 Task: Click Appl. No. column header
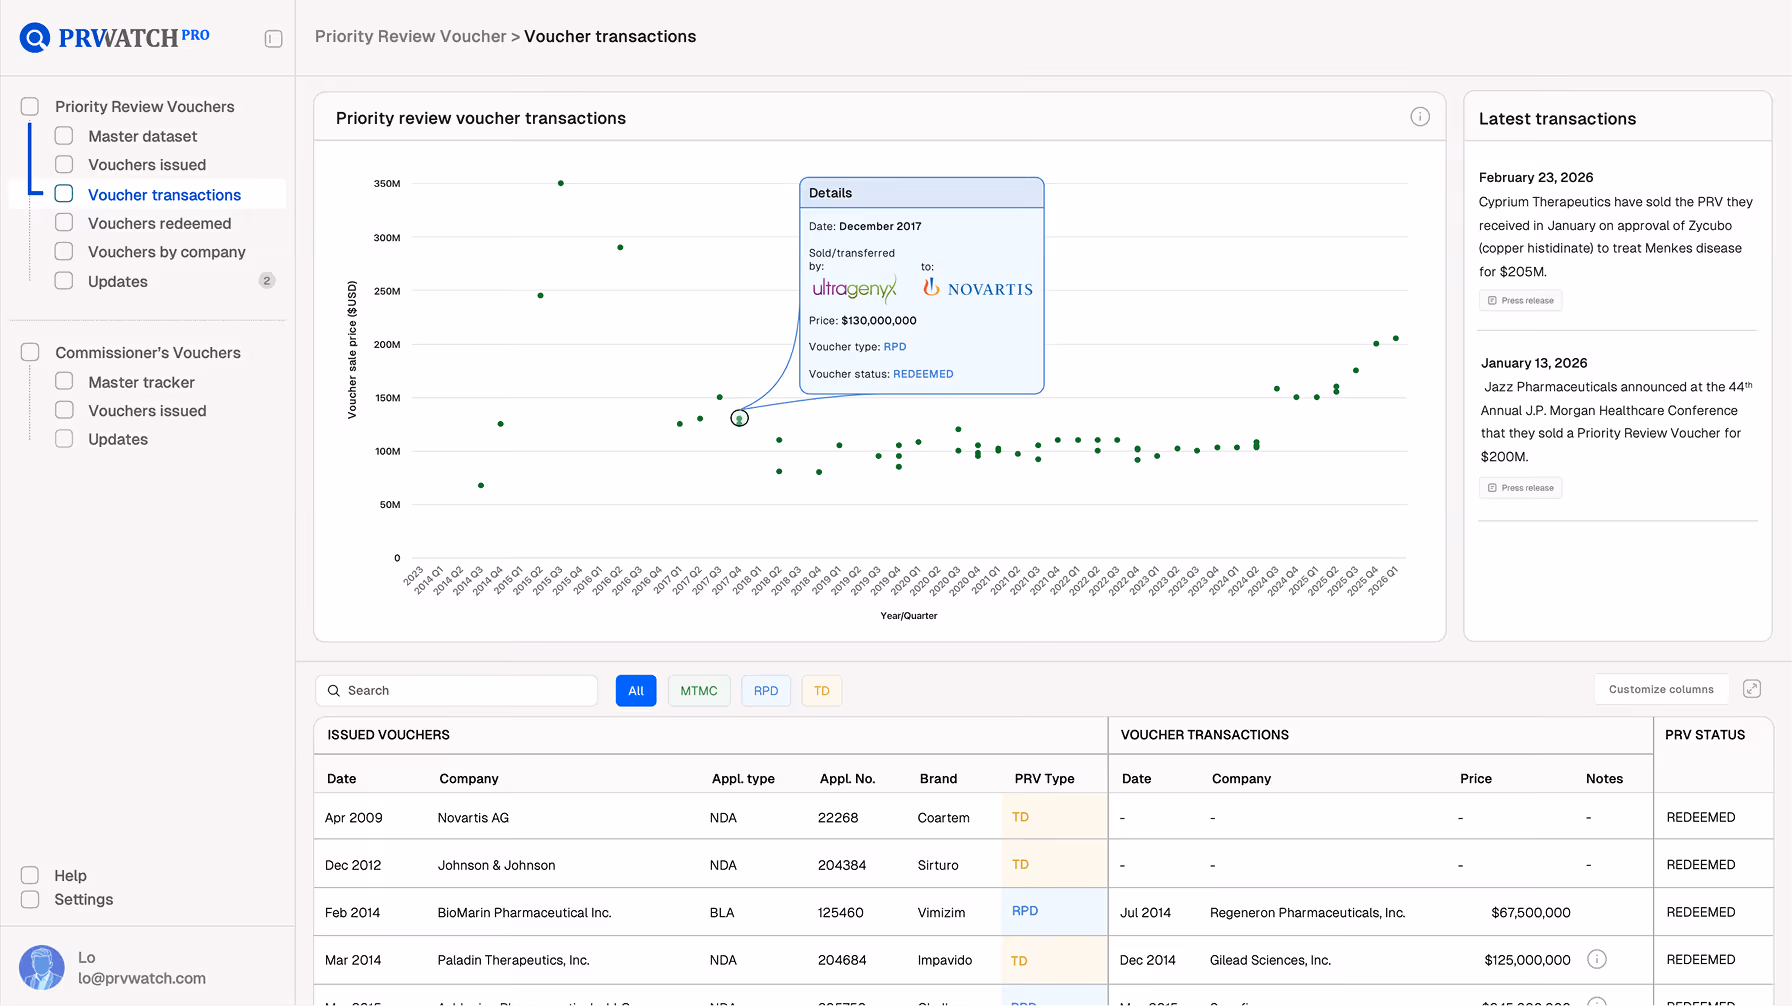(847, 779)
